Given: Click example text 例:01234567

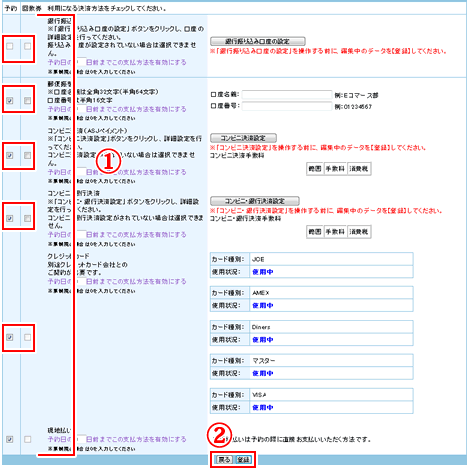Looking at the screenshot, I should tap(353, 107).
